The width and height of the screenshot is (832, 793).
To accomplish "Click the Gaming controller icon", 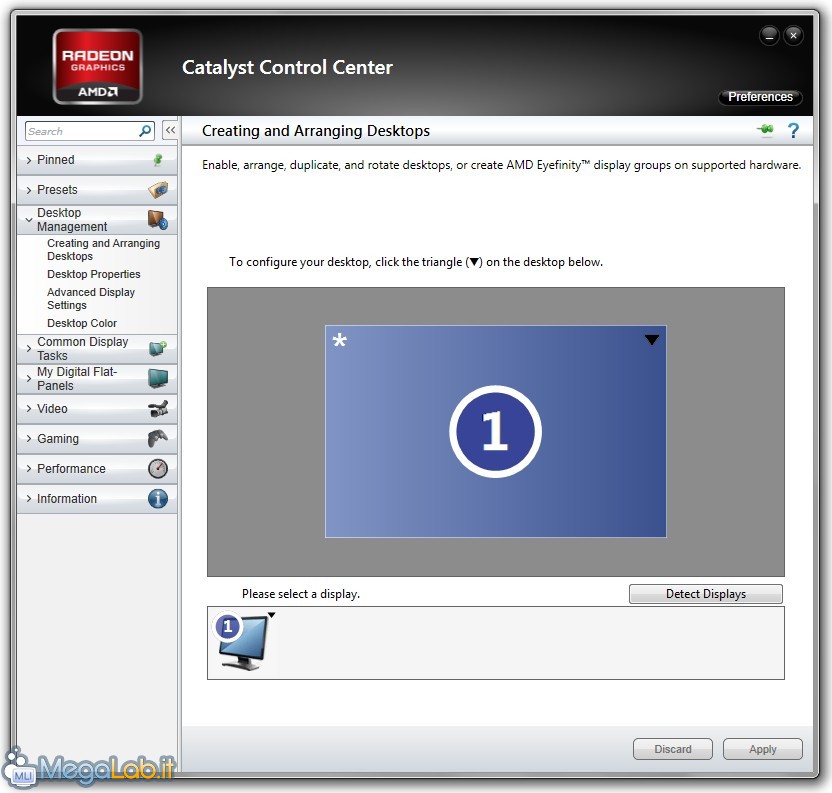I will 158,438.
